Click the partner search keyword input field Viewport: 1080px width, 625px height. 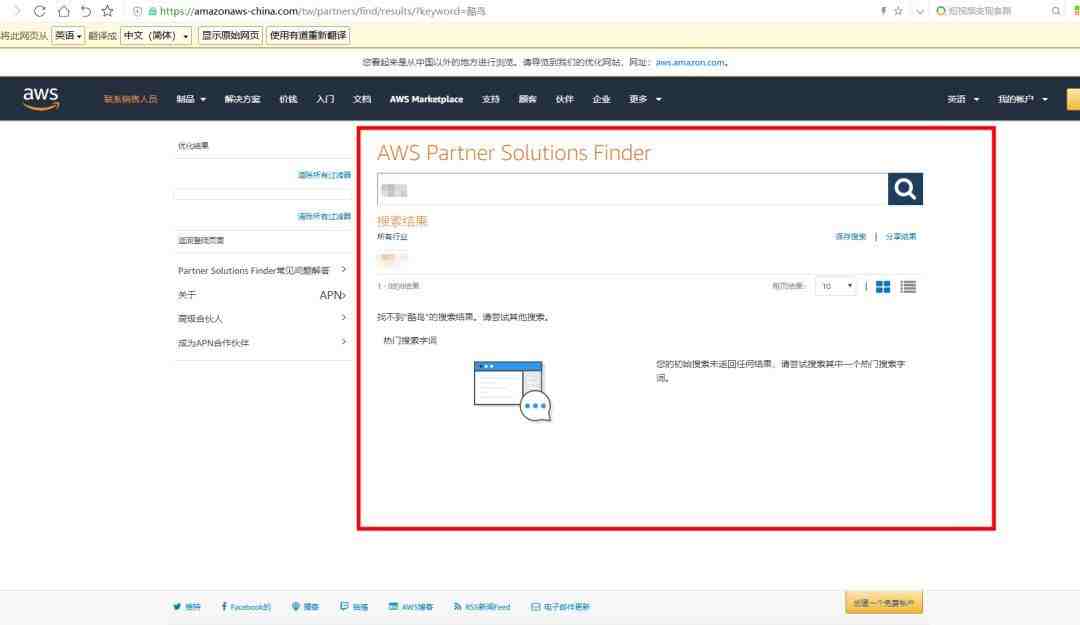click(x=632, y=189)
